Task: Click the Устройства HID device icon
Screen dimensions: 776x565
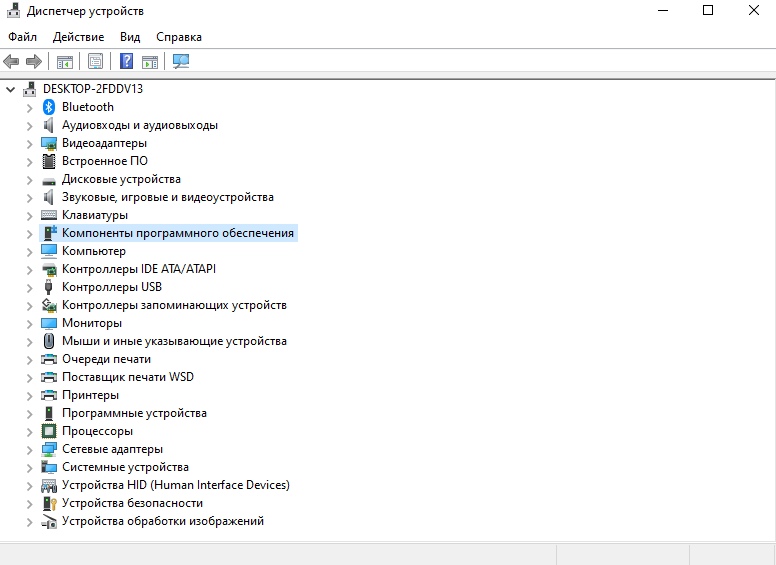Action: tap(48, 485)
